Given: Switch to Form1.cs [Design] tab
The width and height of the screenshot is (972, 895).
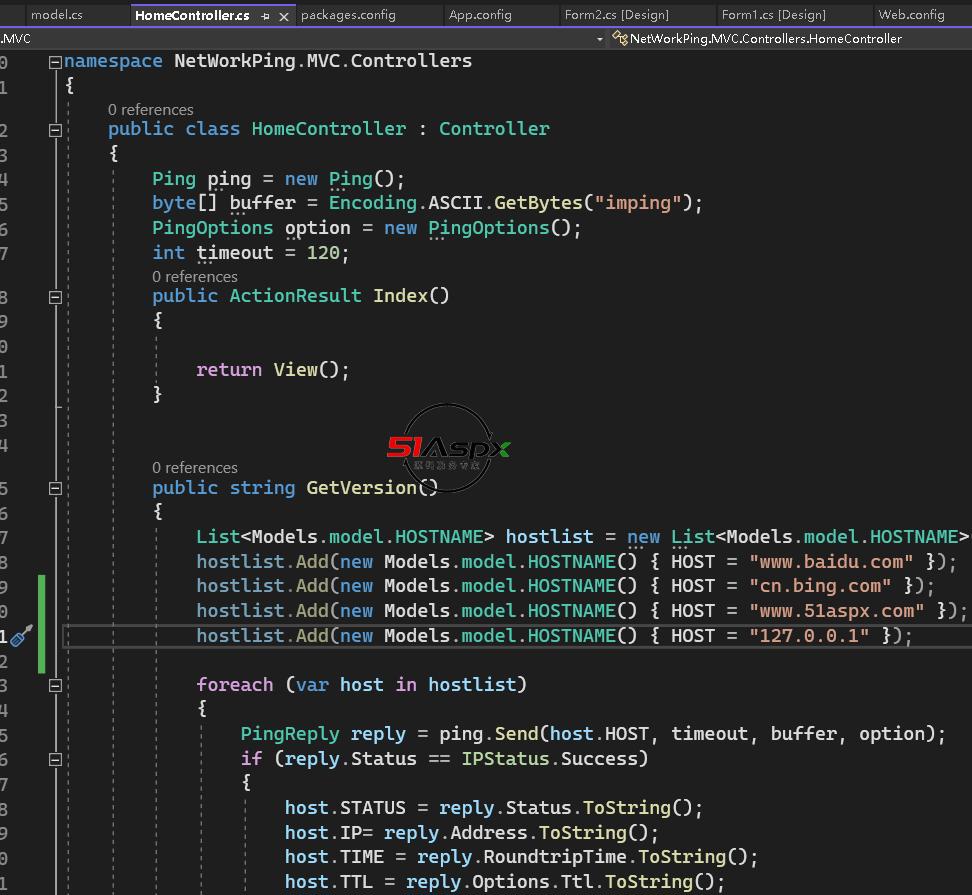Looking at the screenshot, I should pos(774,15).
